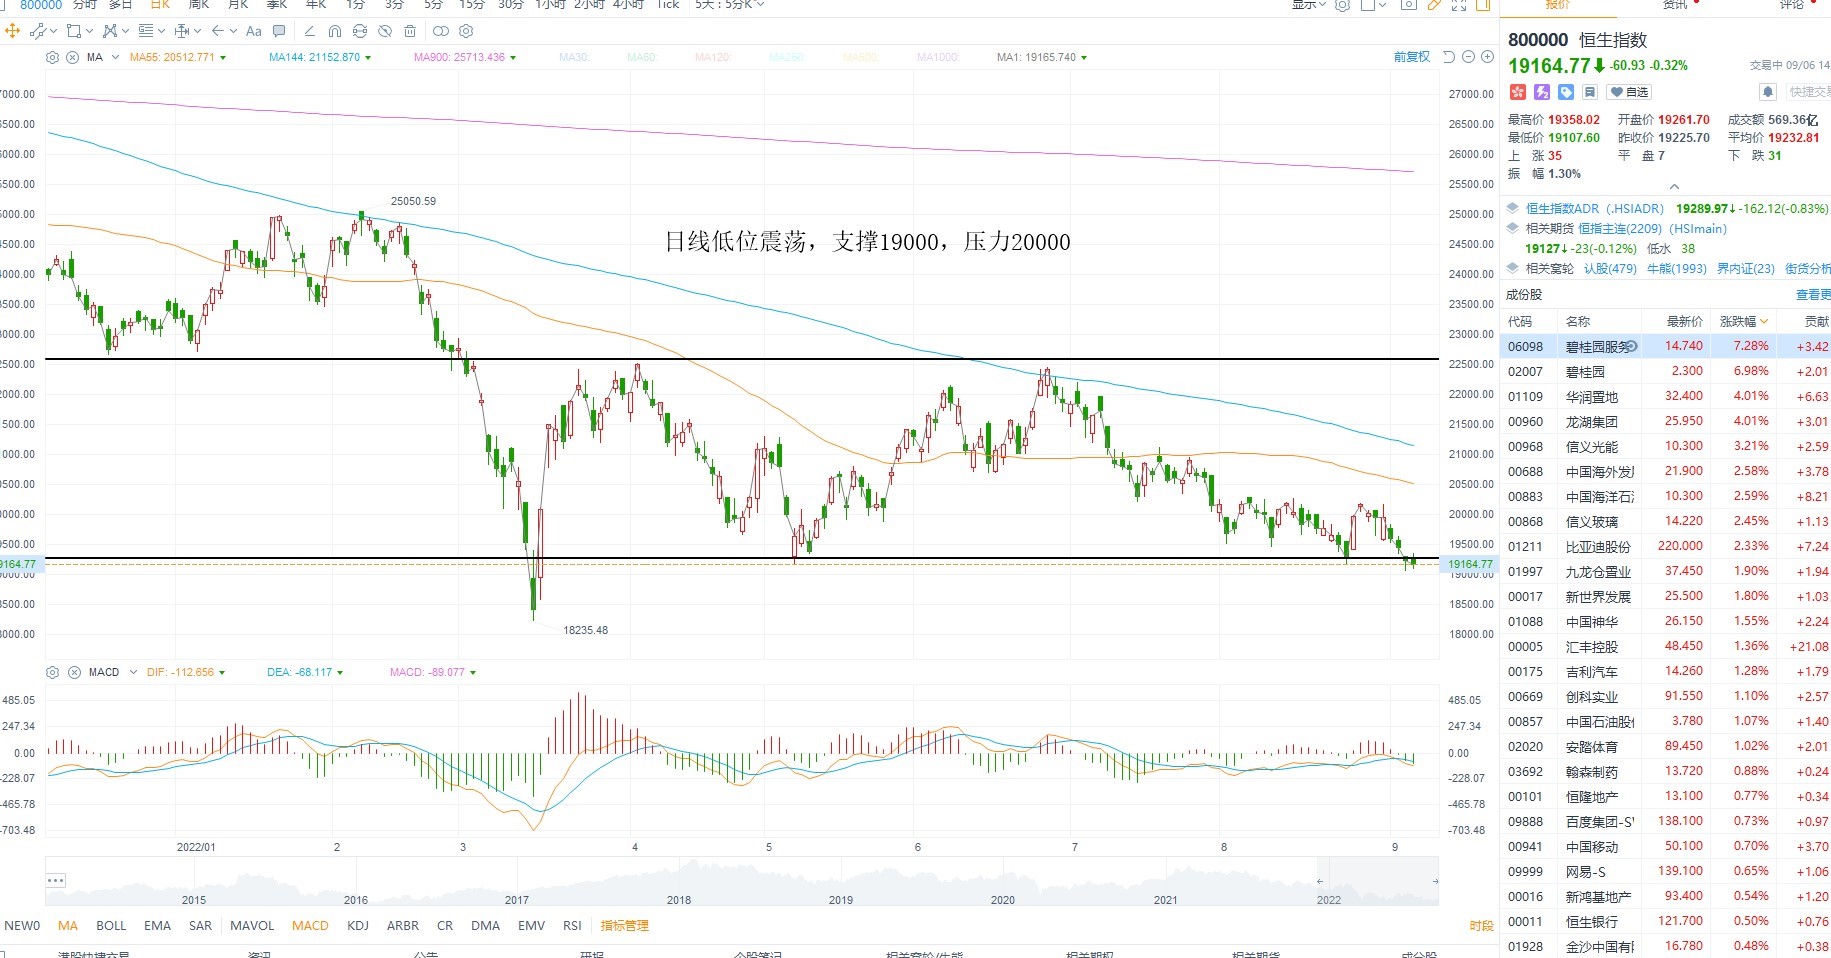Image resolution: width=1831 pixels, height=958 pixels.
Task: Click the linked circles icon
Action: [441, 31]
